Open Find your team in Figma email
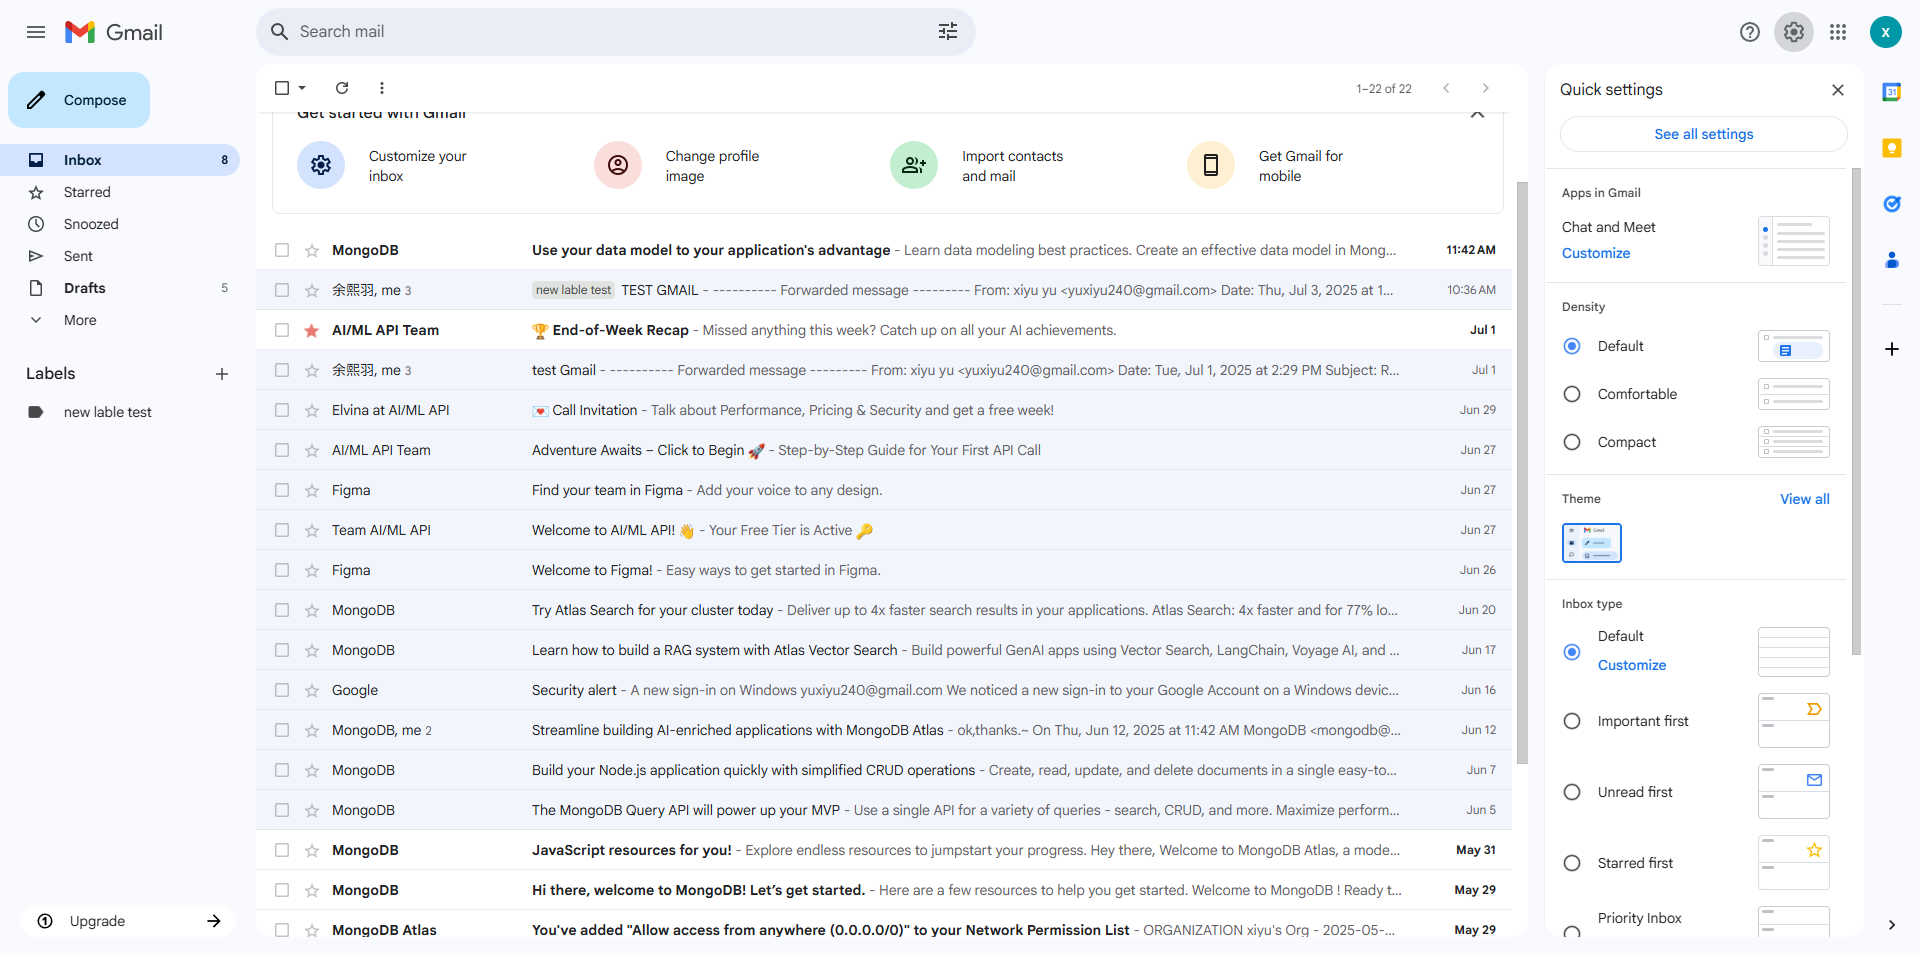The image size is (1920, 953). tap(884, 490)
